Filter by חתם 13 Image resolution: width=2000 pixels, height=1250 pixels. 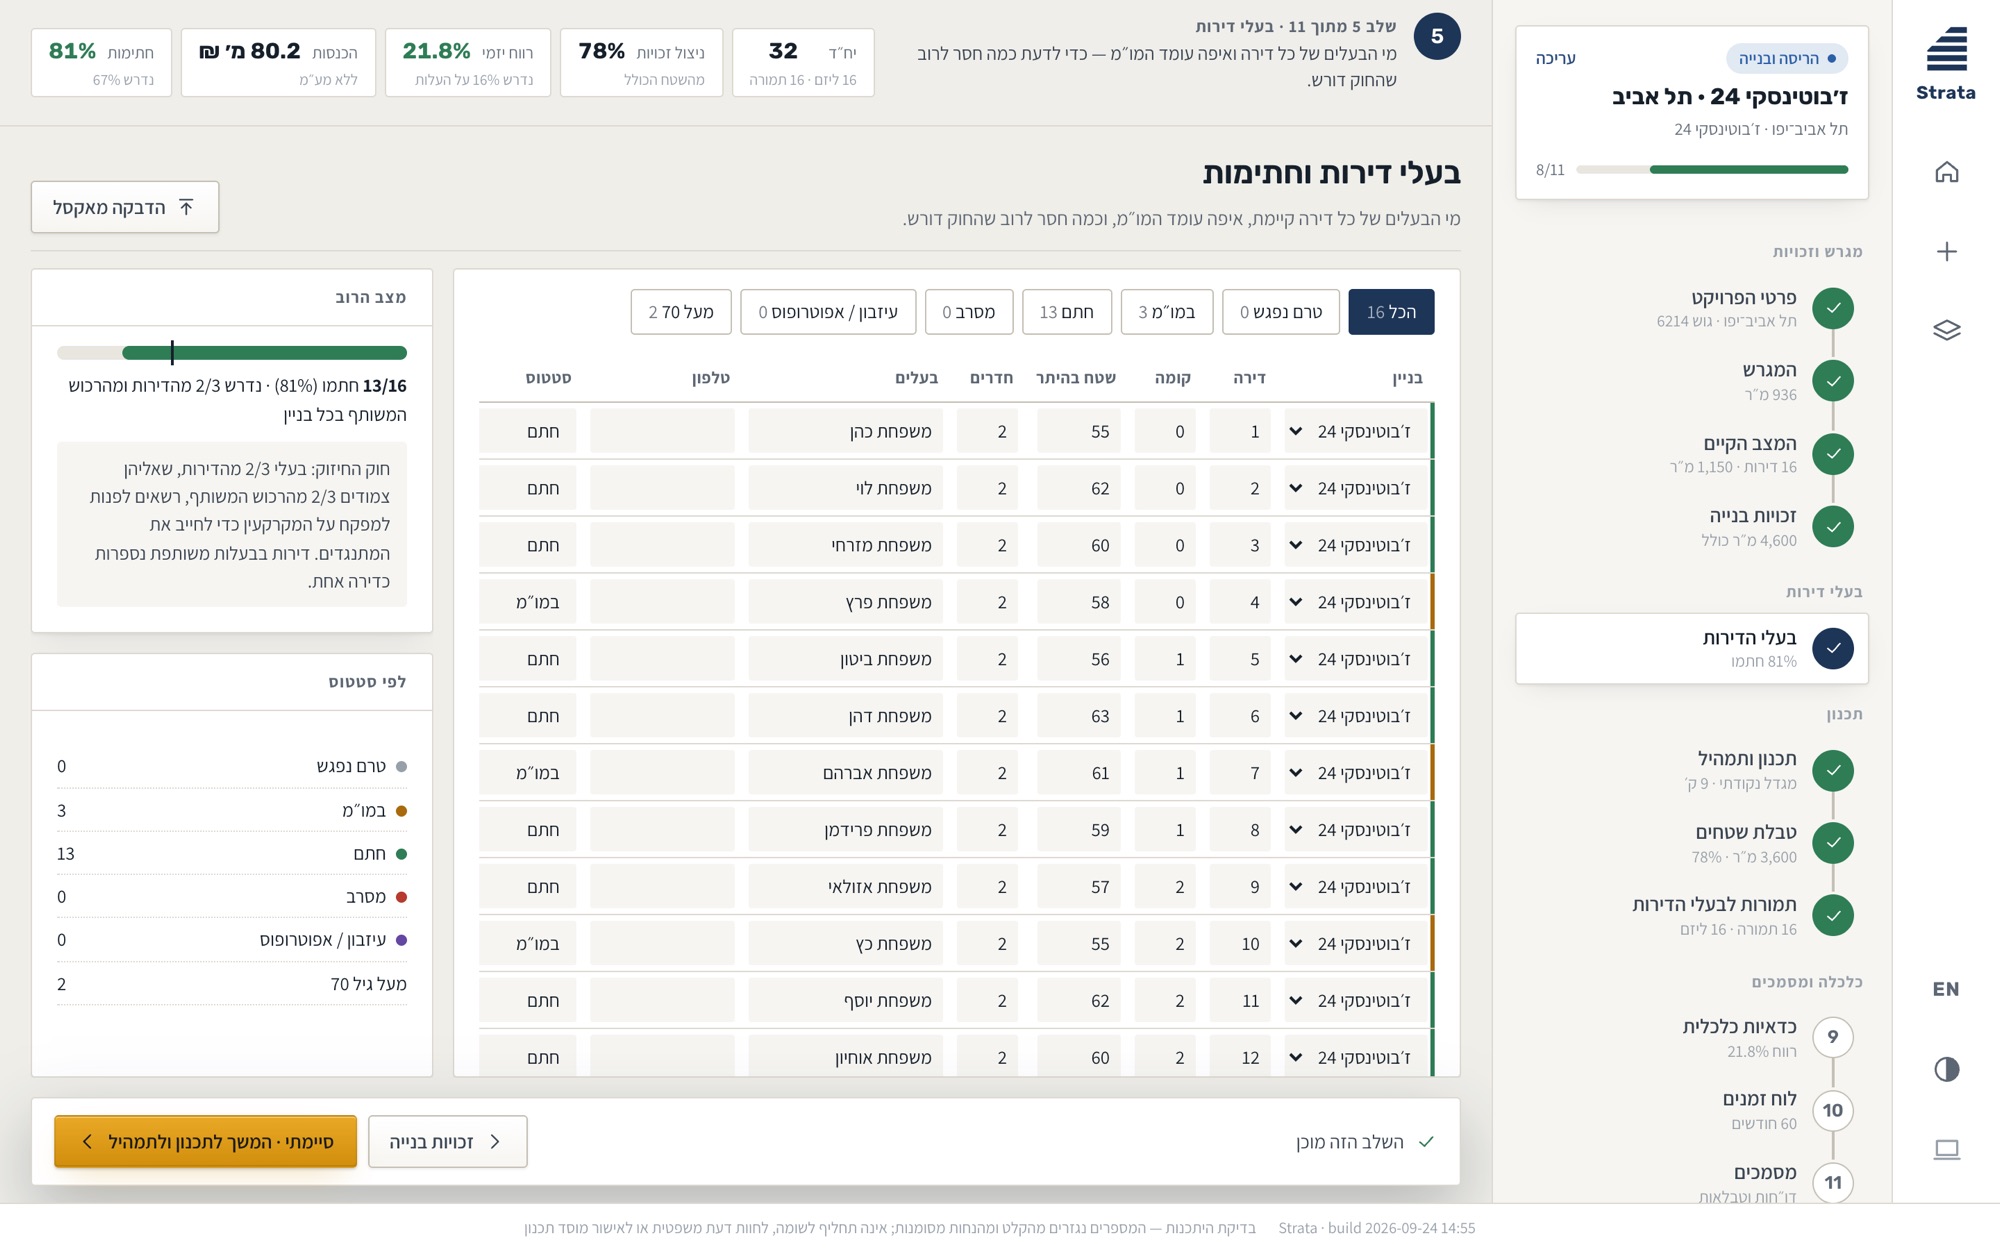[x=1067, y=312]
